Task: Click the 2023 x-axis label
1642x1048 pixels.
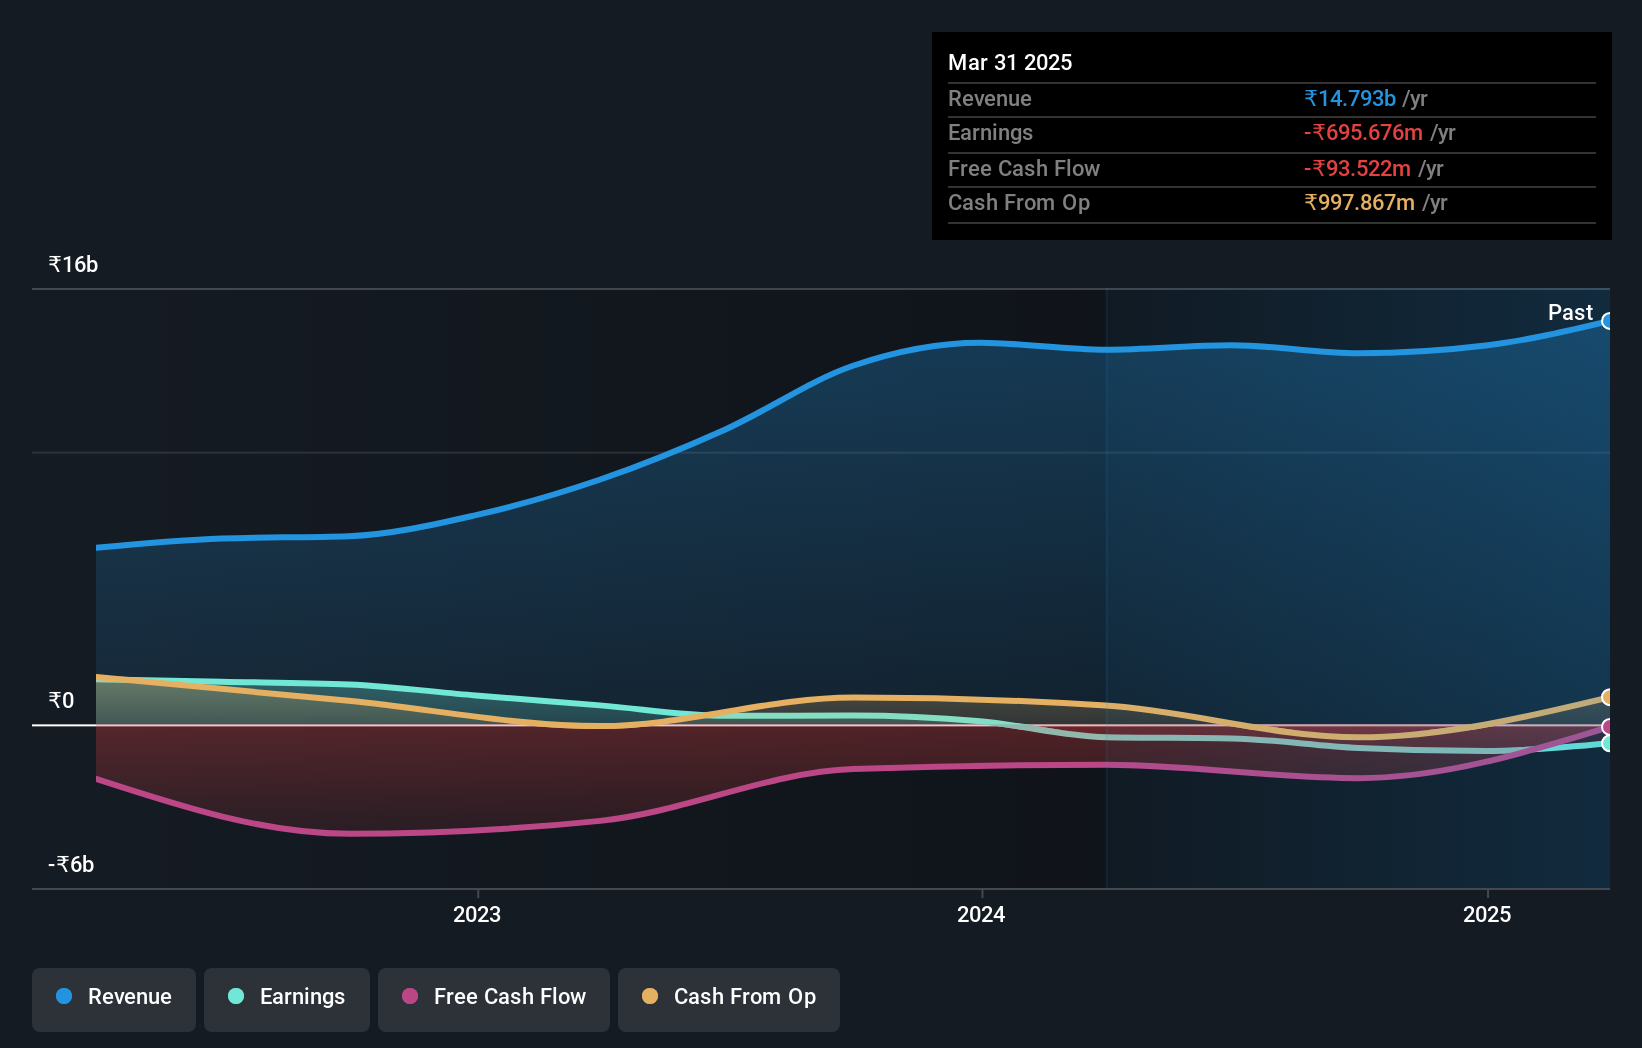Action: point(477,914)
